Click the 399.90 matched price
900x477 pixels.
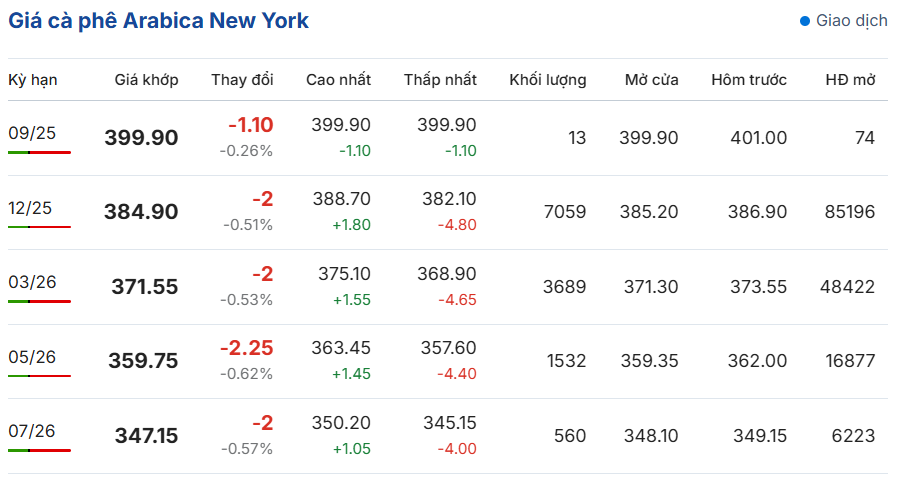pos(141,138)
